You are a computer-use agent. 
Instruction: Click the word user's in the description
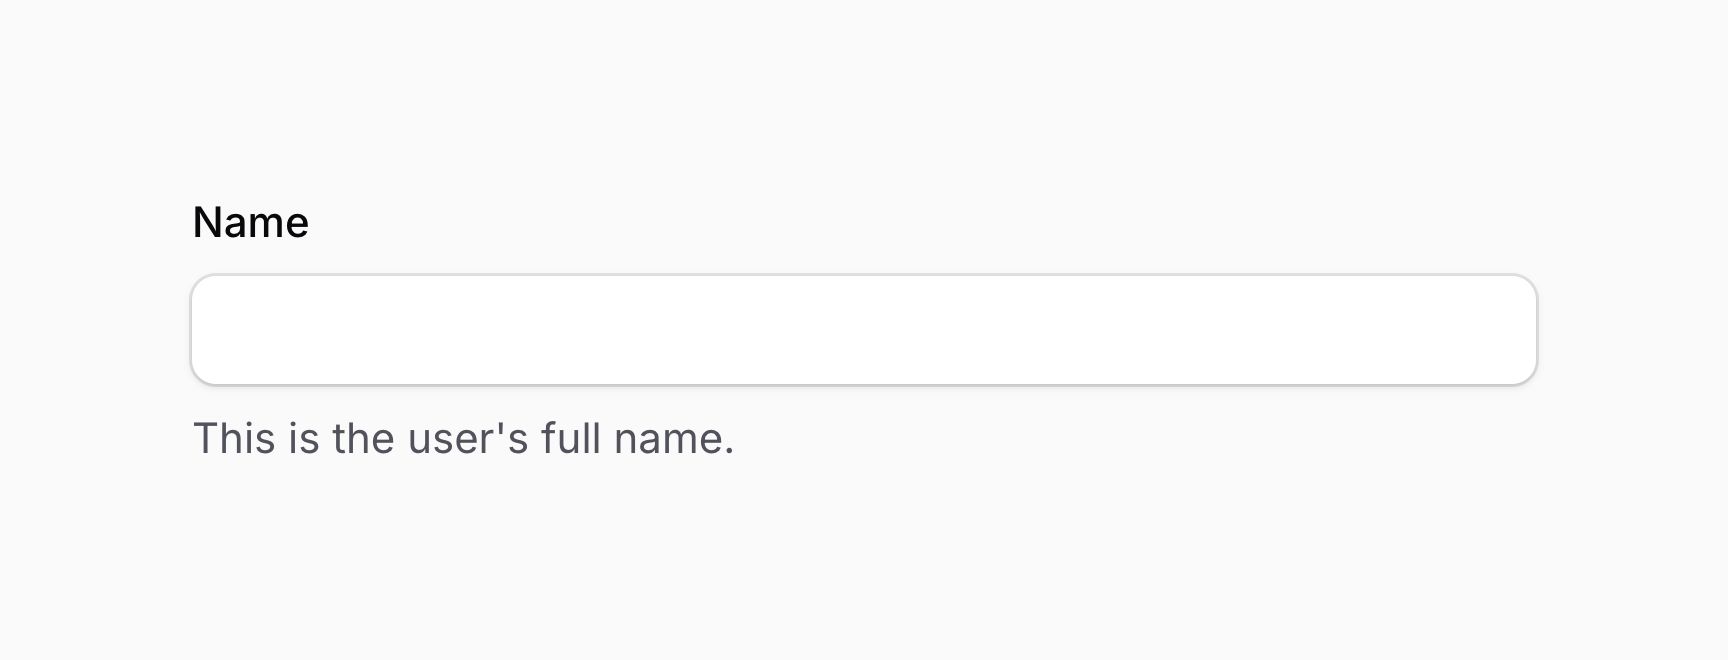(x=468, y=438)
